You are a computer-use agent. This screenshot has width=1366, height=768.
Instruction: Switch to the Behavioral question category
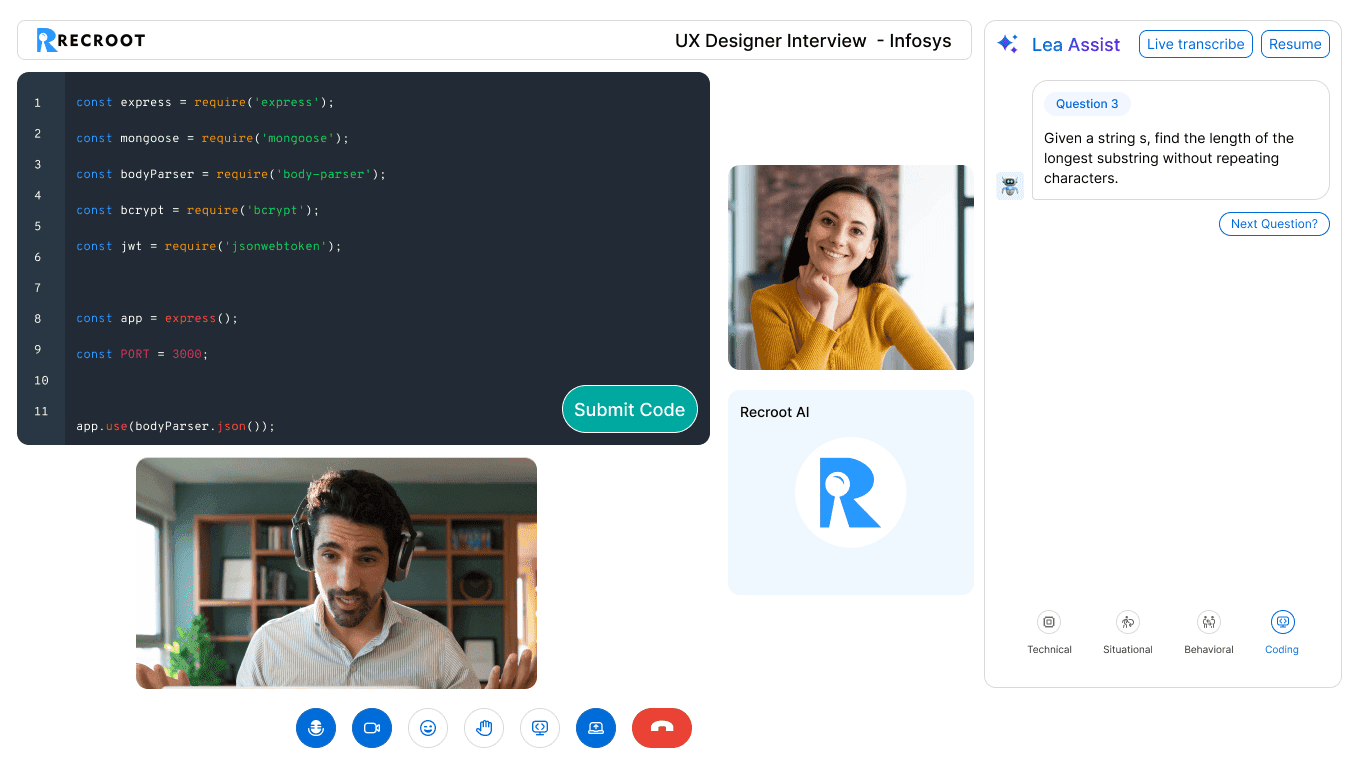(1209, 633)
